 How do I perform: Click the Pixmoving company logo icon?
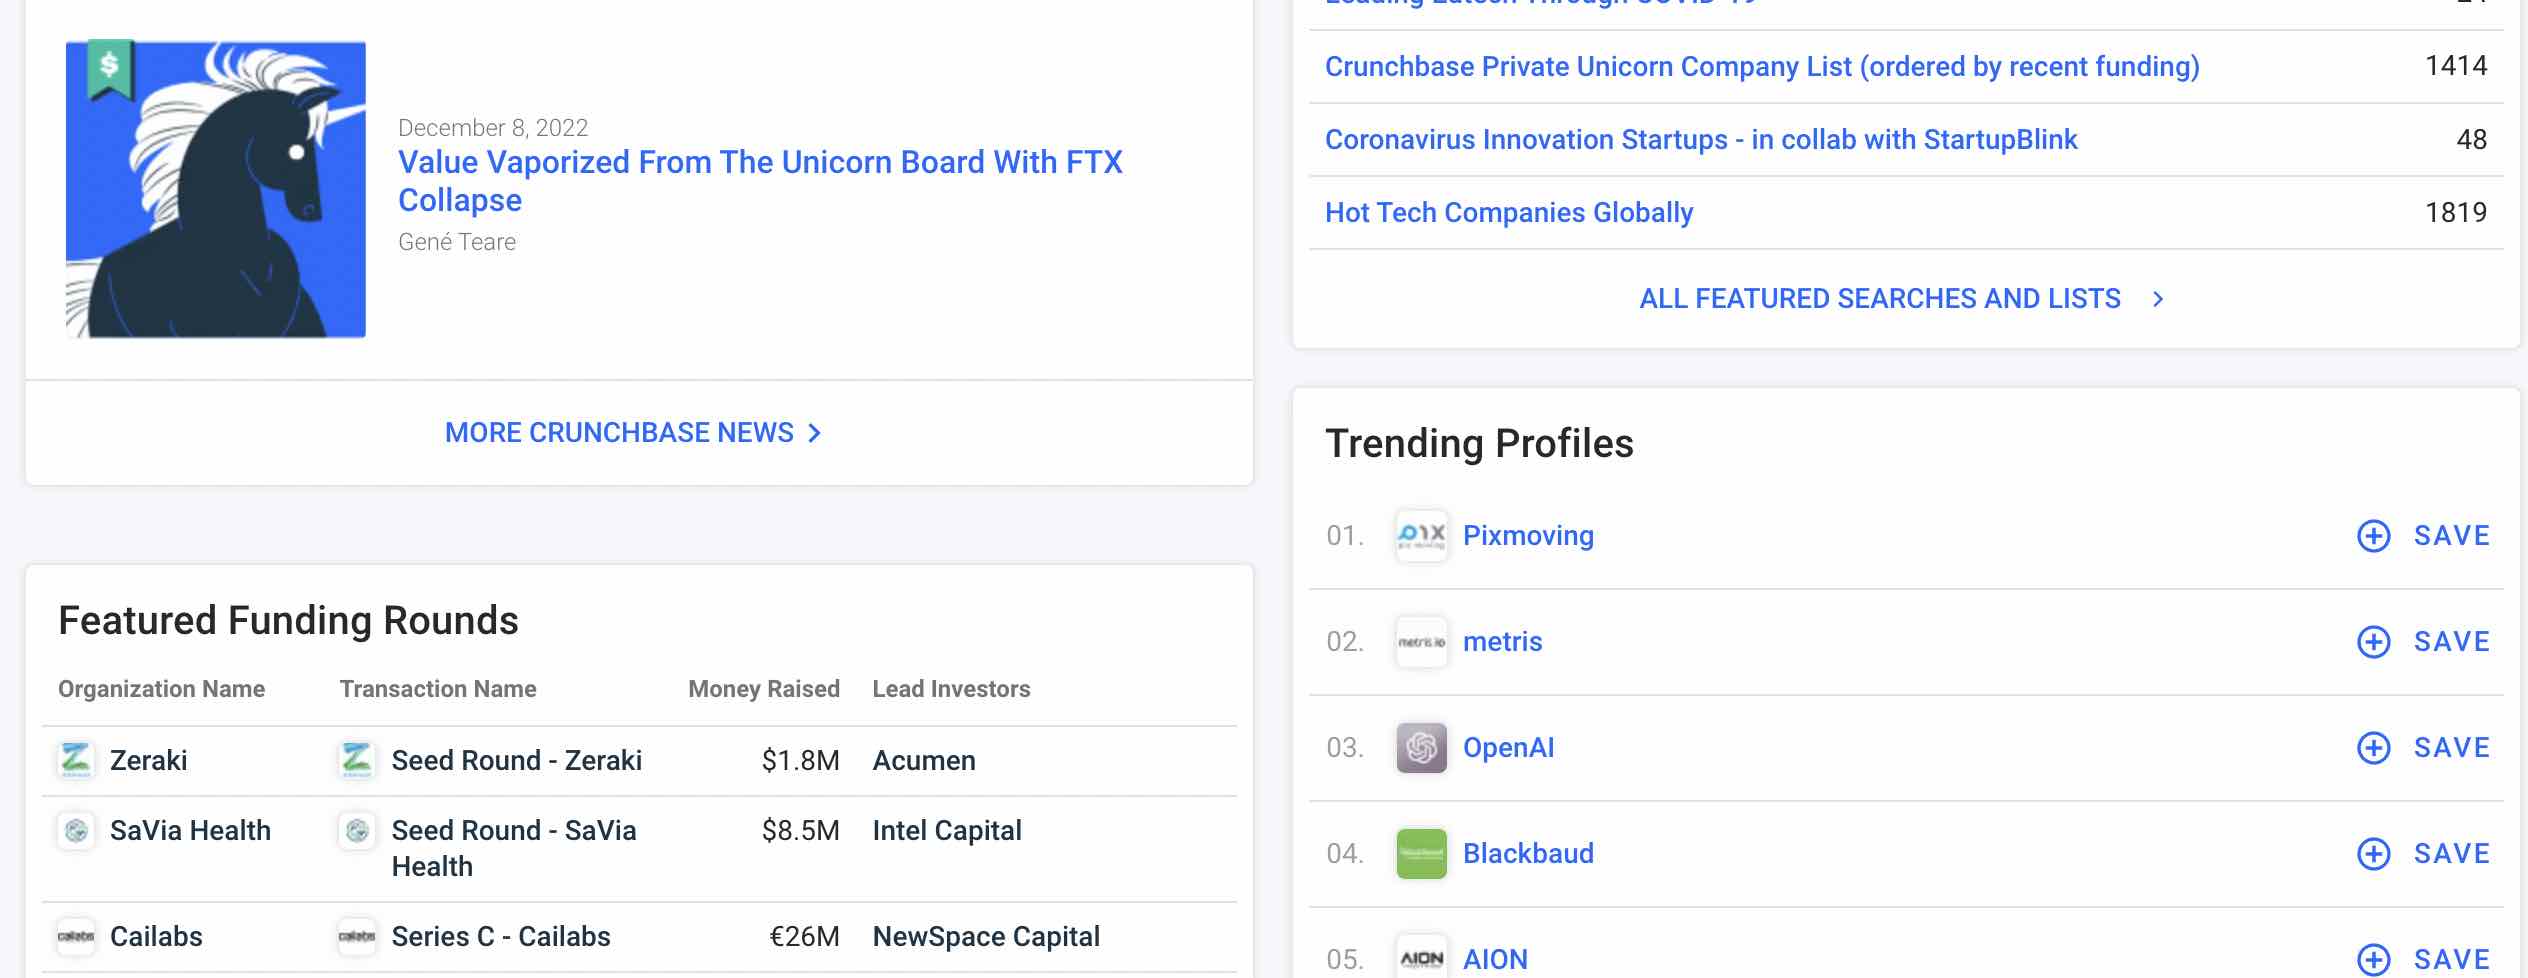pyautogui.click(x=1421, y=536)
